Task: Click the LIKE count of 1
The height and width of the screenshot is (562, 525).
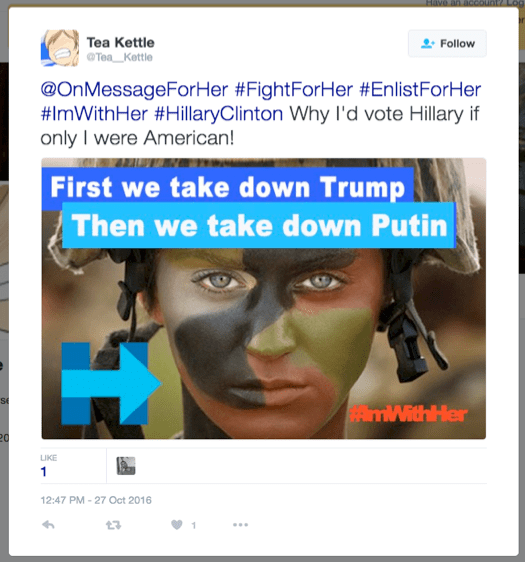Action: tap(48, 467)
